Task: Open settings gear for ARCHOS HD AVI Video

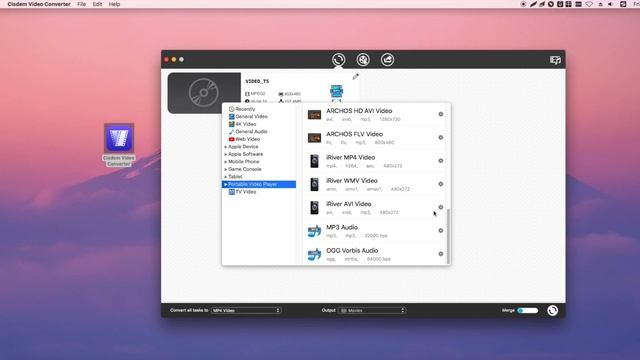Action: click(440, 114)
